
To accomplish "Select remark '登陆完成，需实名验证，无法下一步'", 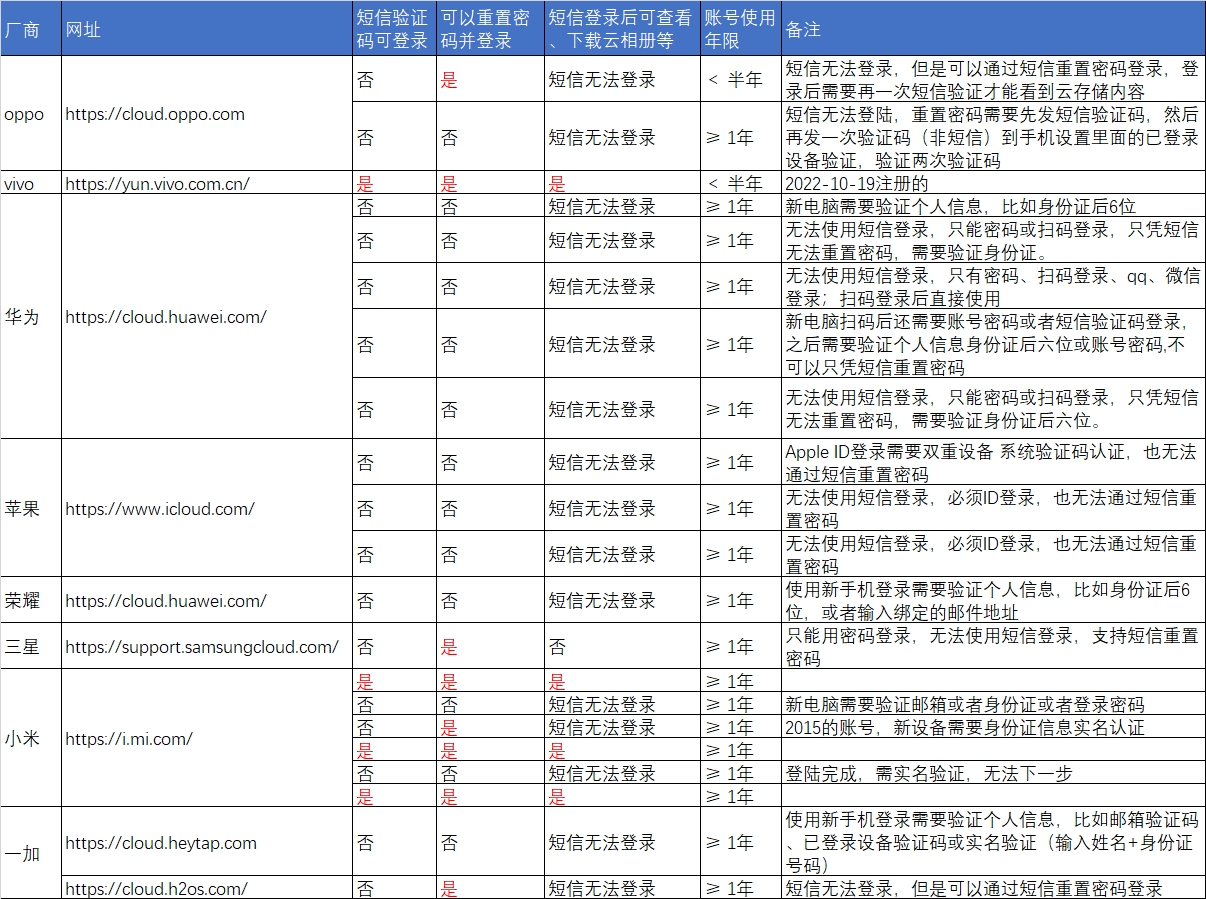I will pyautogui.click(x=992, y=773).
